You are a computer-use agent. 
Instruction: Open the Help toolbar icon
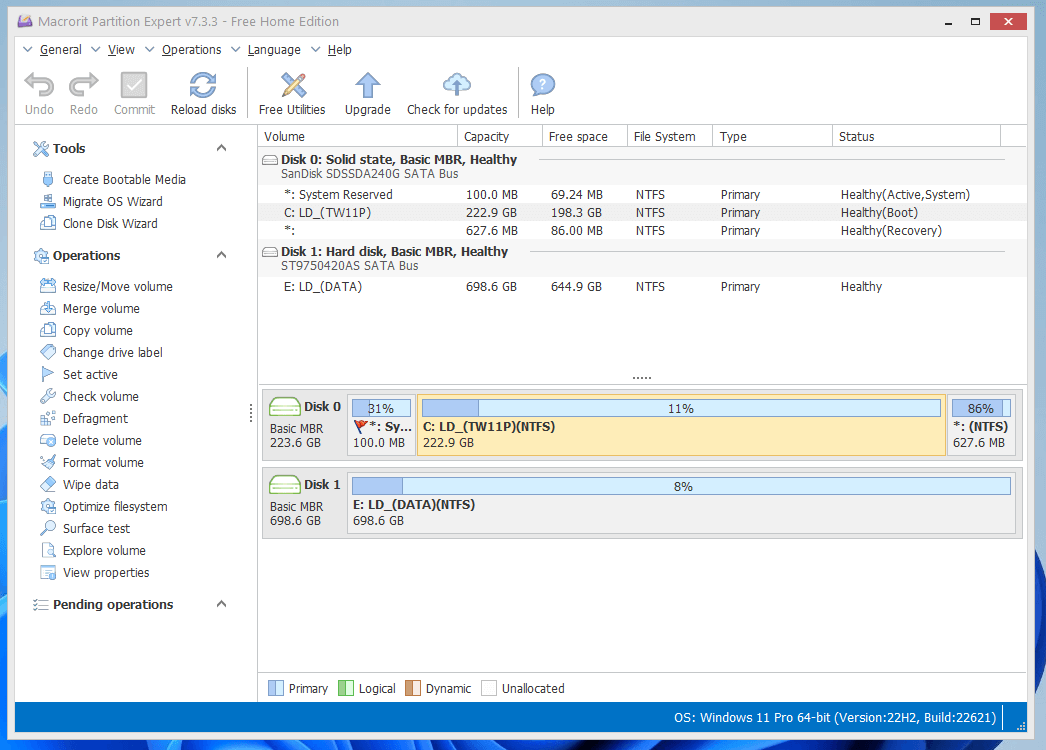pos(542,86)
